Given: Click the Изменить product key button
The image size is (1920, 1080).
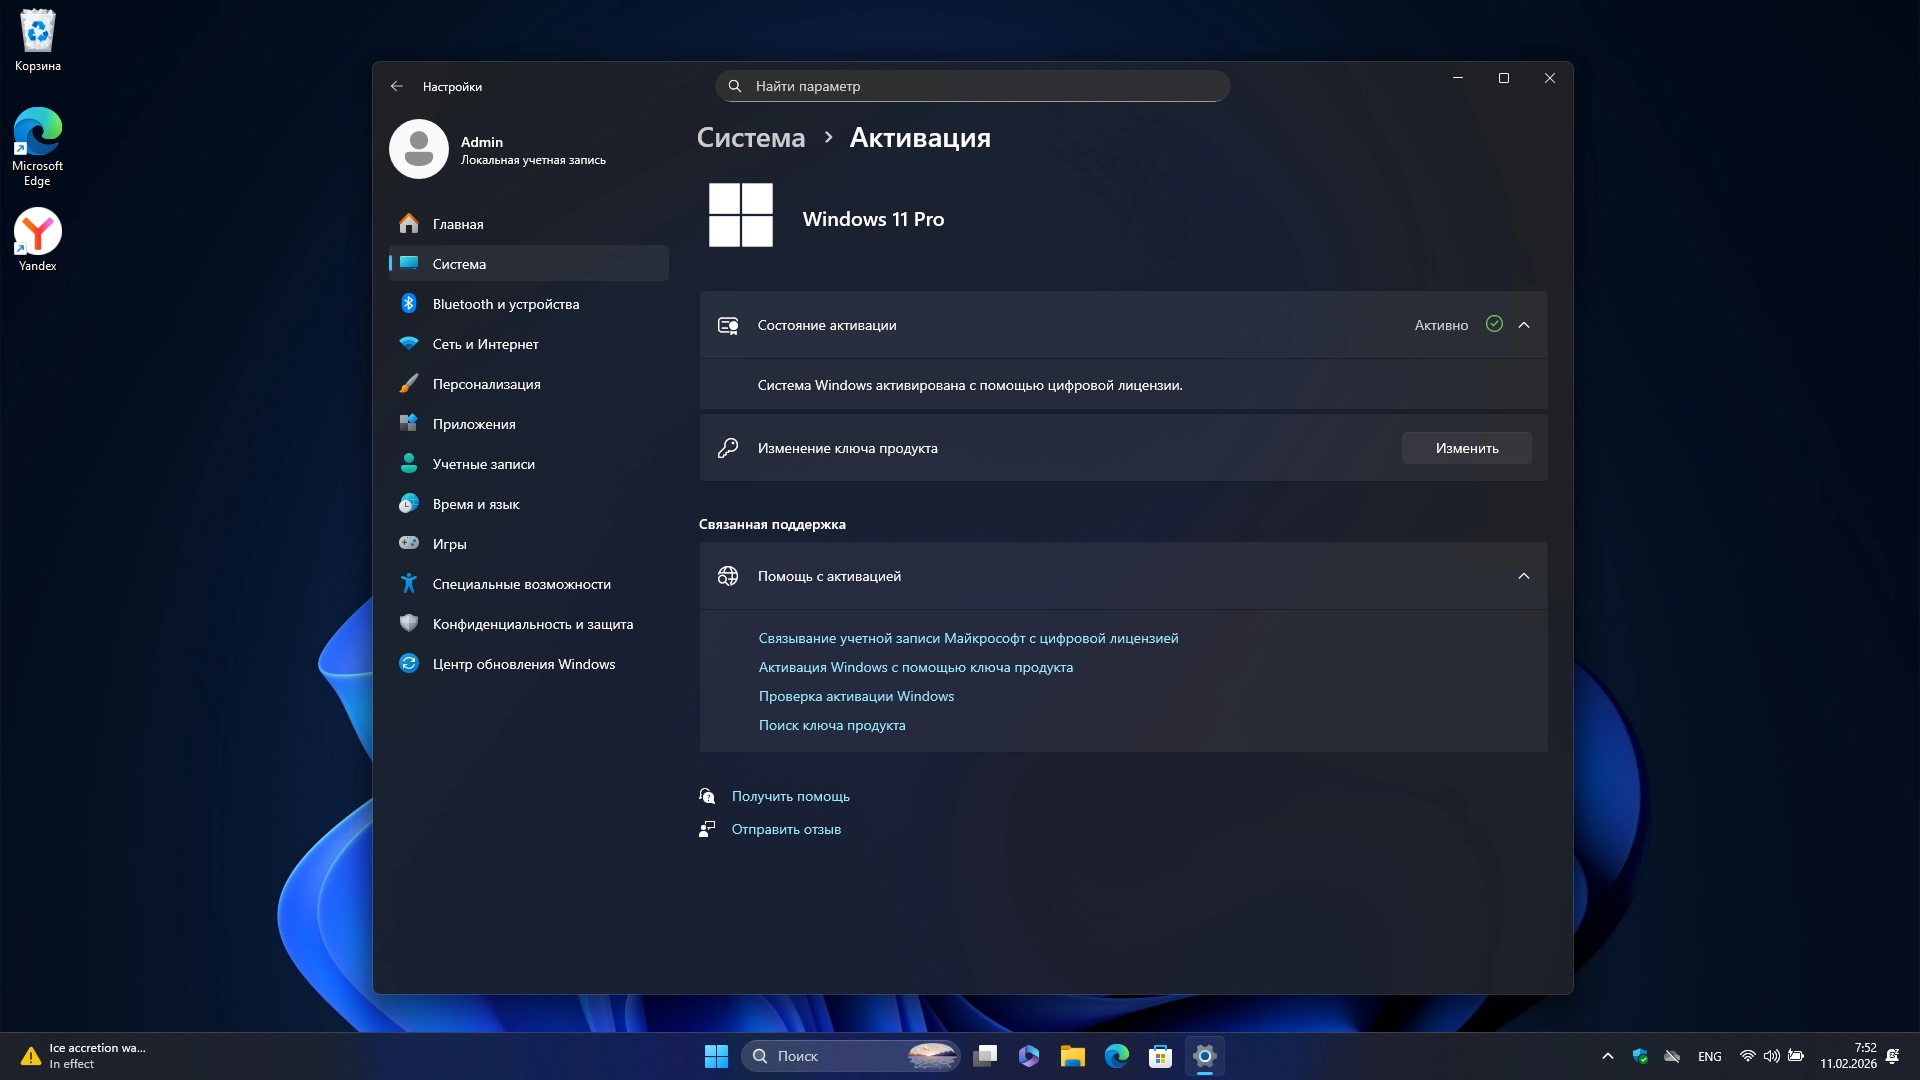Looking at the screenshot, I should coord(1466,448).
